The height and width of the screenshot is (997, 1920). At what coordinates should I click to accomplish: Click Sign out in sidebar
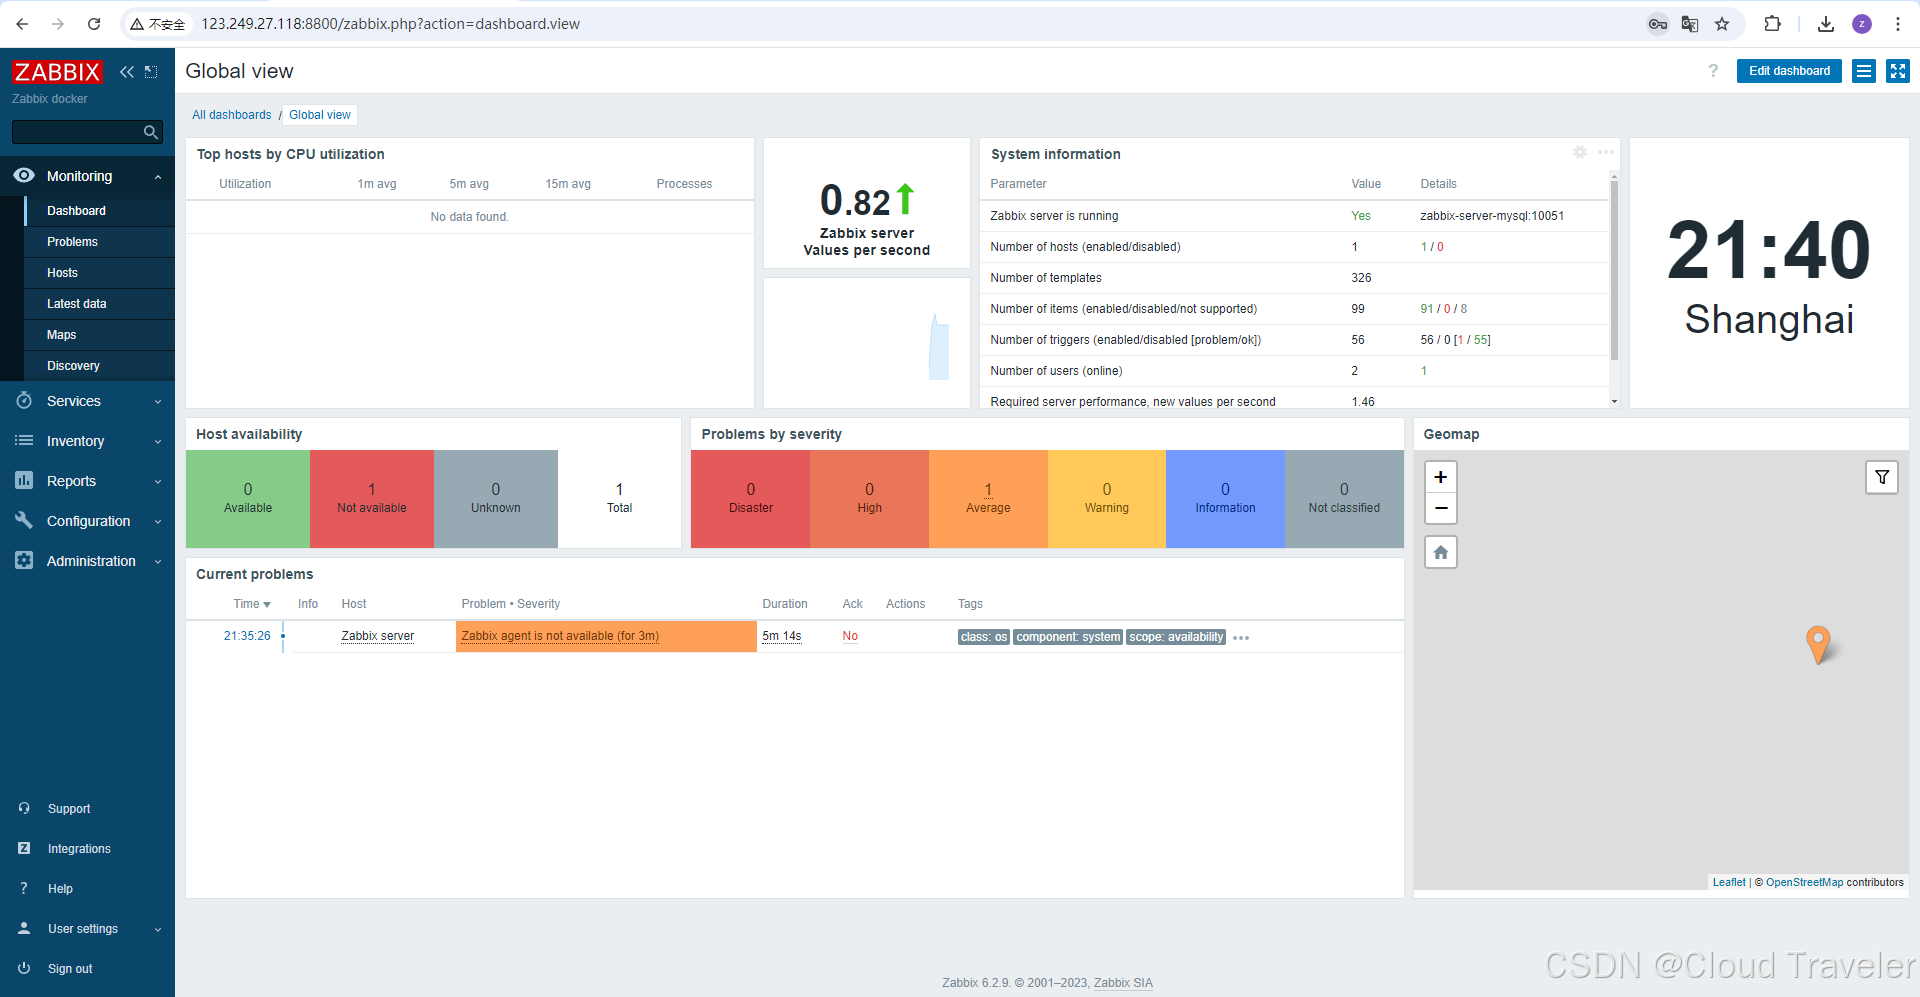[70, 969]
